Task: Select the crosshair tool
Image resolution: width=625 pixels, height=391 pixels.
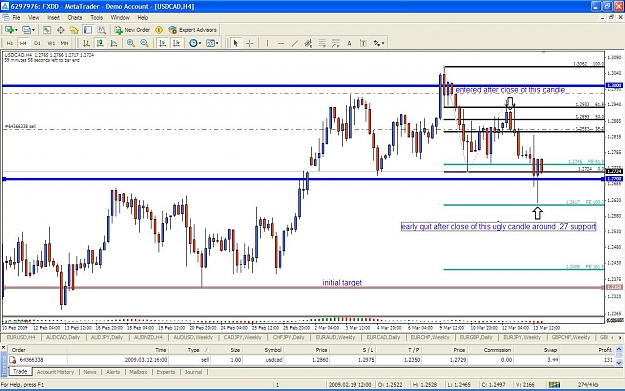Action: pyautogui.click(x=250, y=43)
